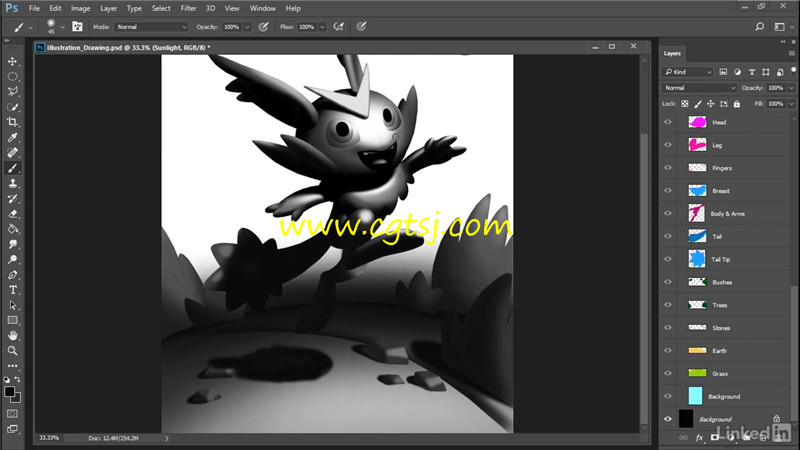Select the Polygonal Lasso tool

point(12,92)
